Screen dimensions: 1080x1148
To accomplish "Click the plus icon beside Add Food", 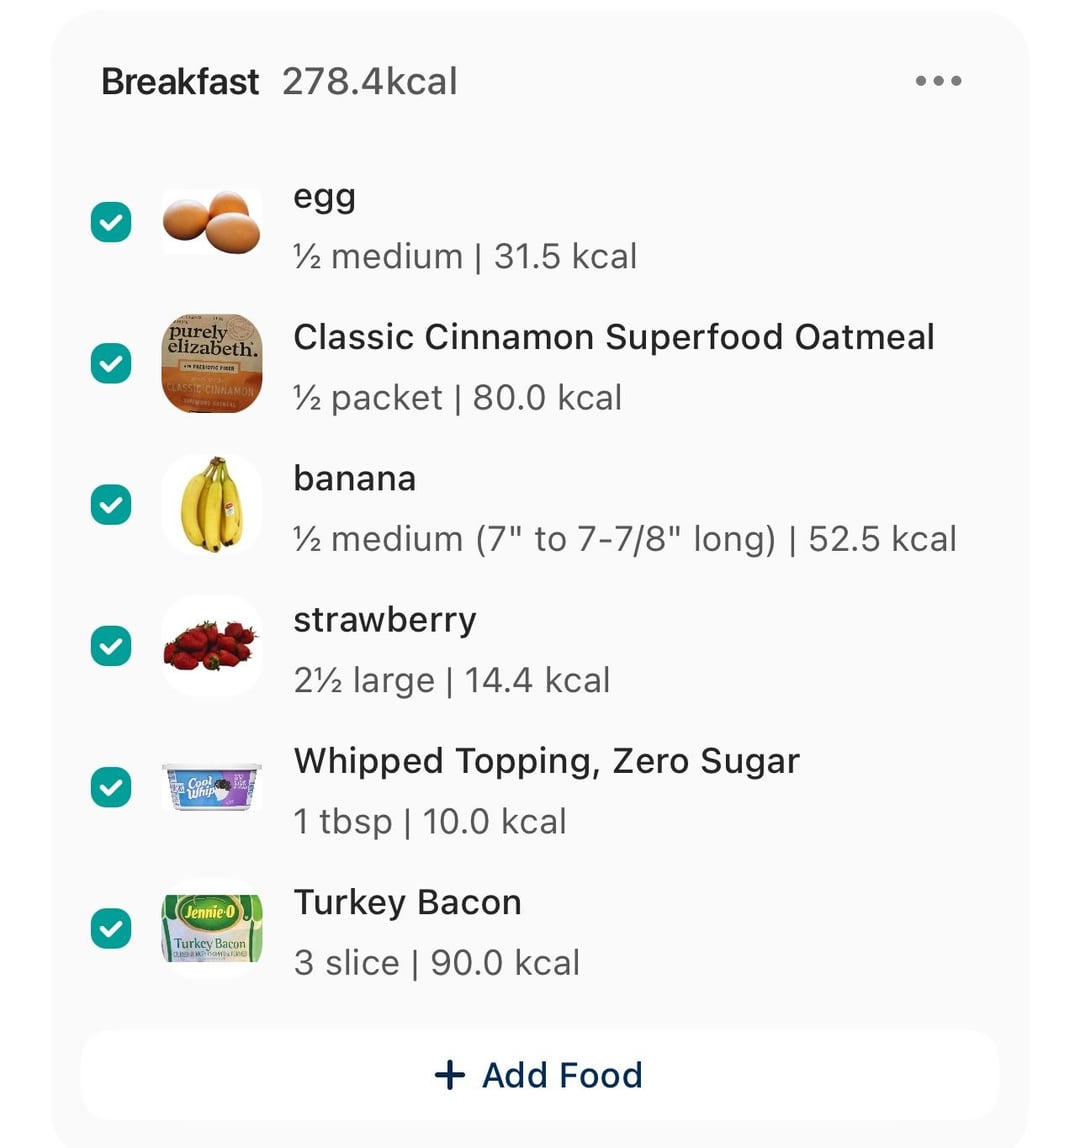I will 450,1075.
